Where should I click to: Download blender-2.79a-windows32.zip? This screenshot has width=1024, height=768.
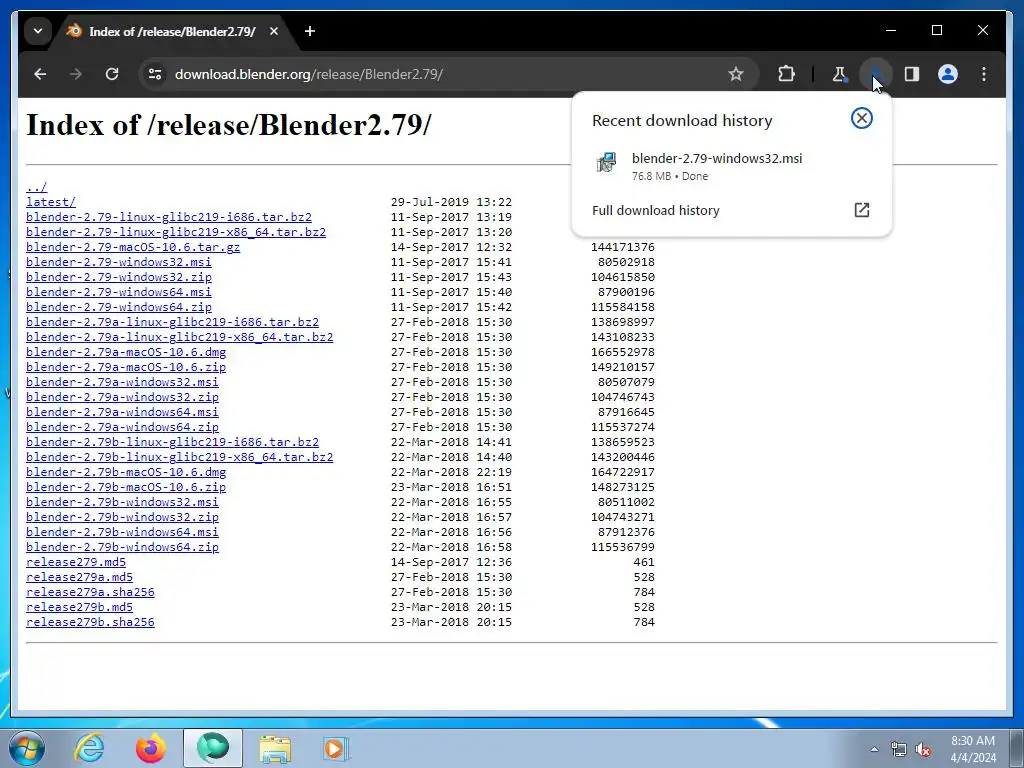pos(123,398)
